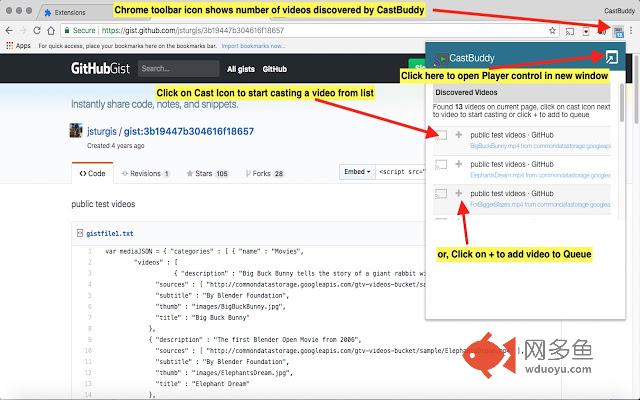Open the Stars tab
This screenshot has width=640, height=400.
pos(207,173)
